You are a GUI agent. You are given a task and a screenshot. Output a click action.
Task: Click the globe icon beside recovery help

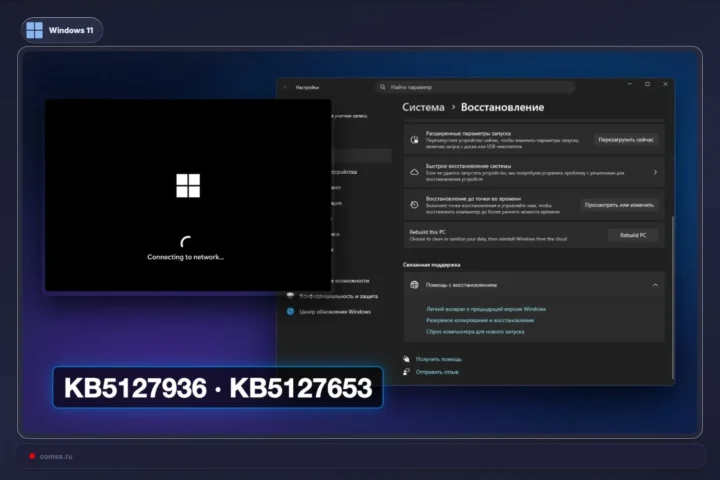414,285
